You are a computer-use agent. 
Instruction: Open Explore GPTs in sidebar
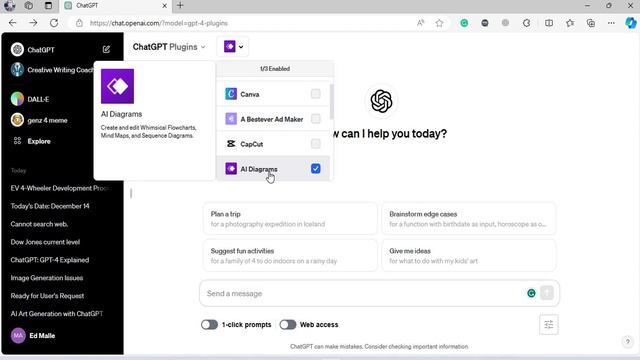[39, 141]
